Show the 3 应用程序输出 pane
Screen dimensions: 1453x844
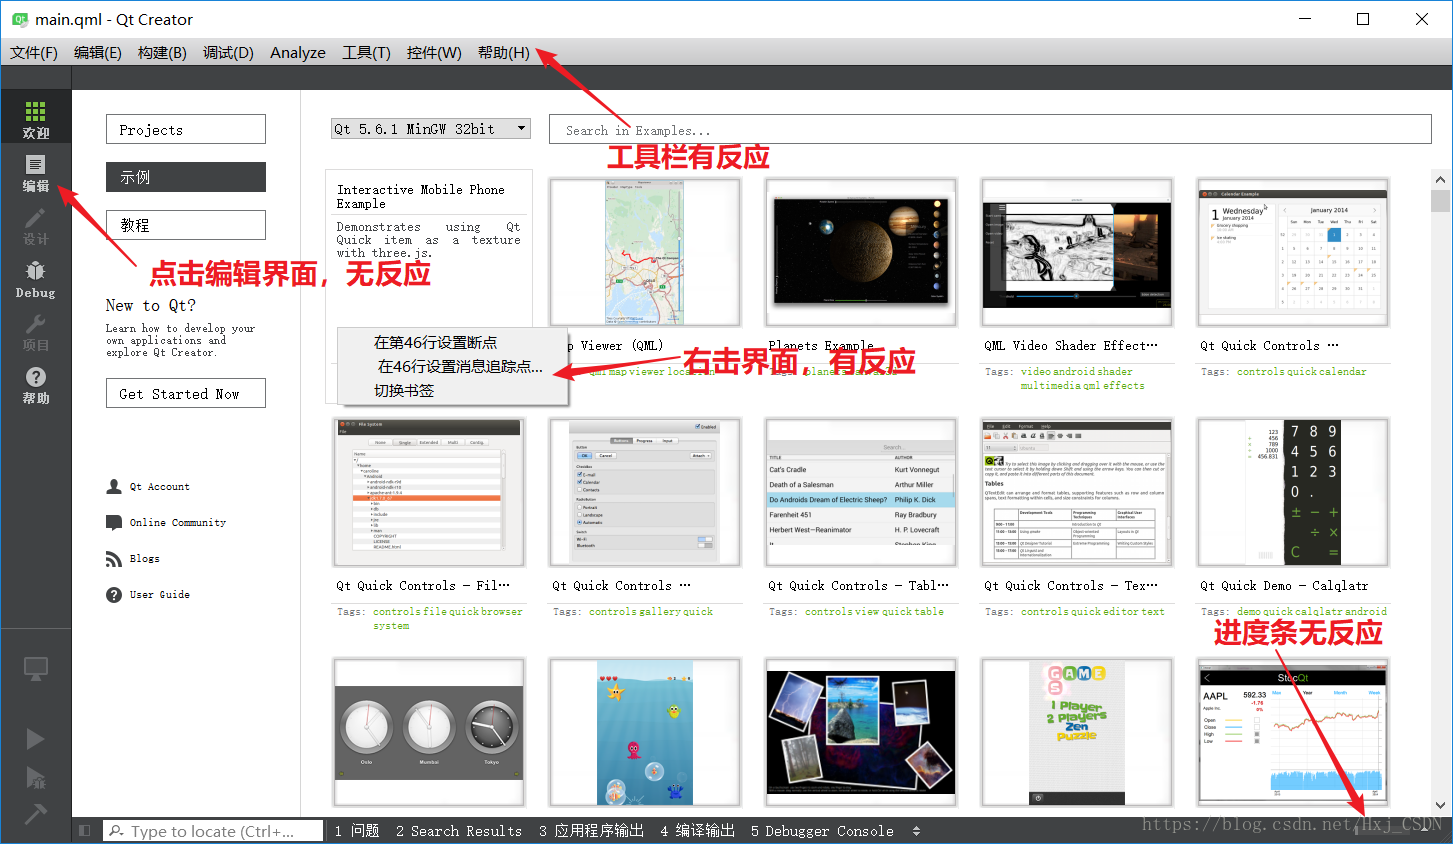pos(591,831)
